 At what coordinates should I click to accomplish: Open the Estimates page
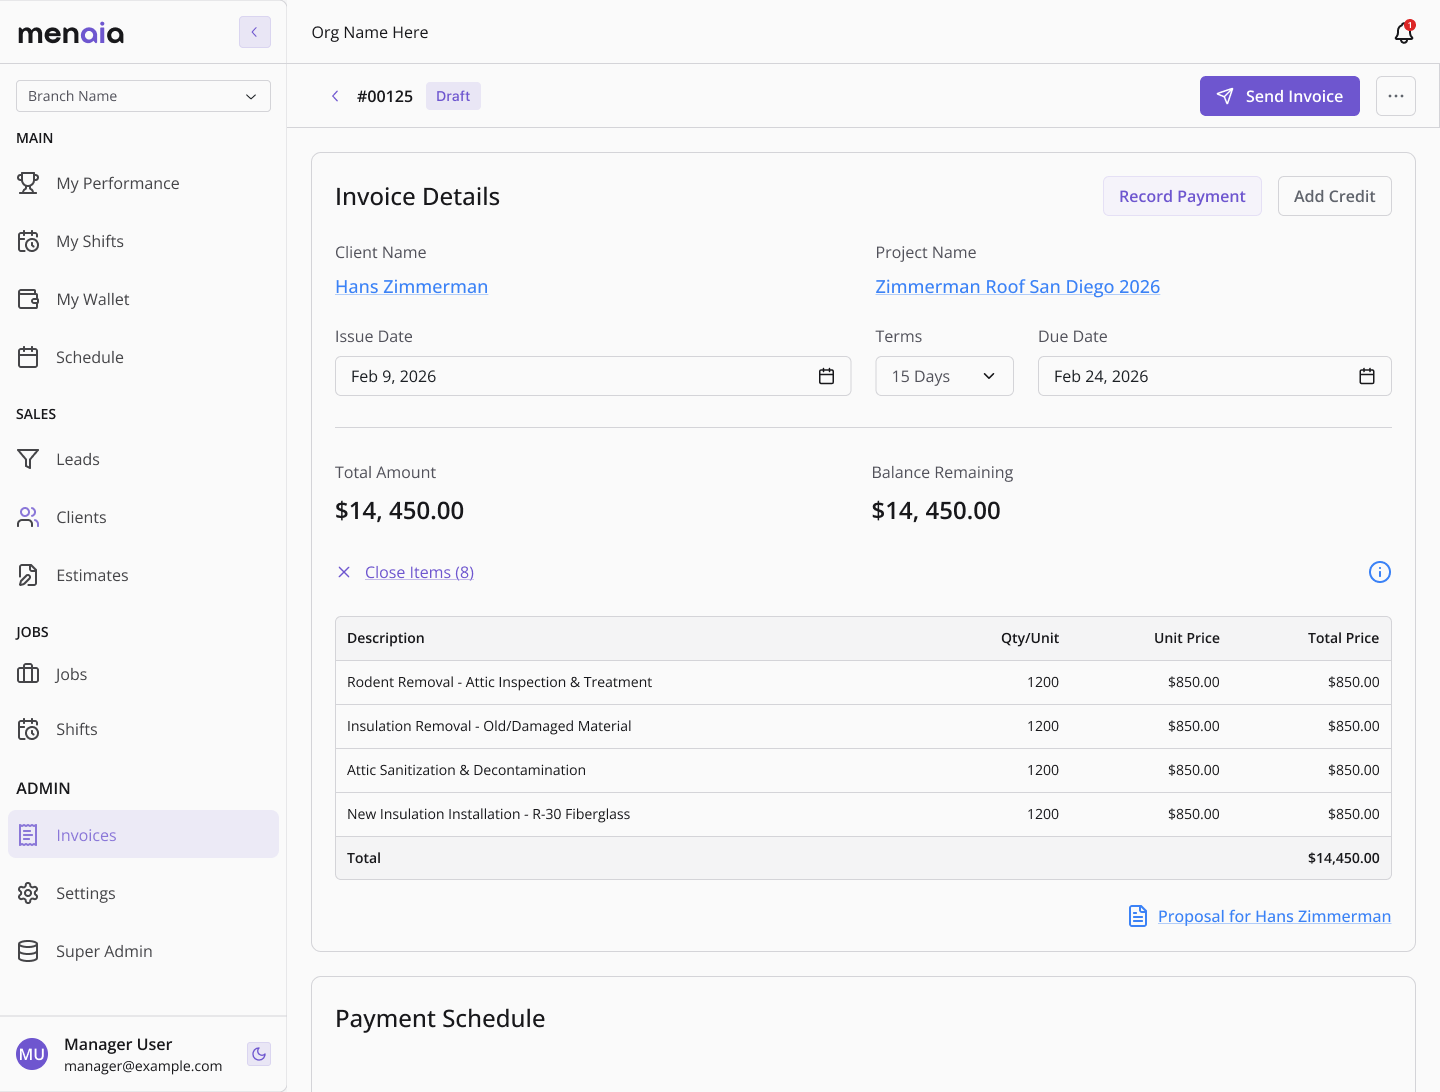(x=92, y=575)
